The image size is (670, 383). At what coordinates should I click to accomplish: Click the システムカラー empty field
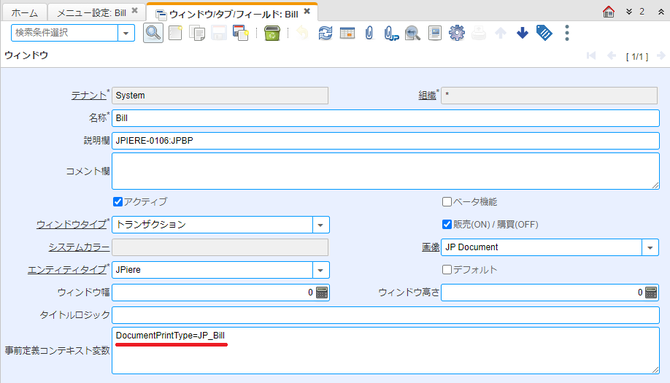point(220,247)
